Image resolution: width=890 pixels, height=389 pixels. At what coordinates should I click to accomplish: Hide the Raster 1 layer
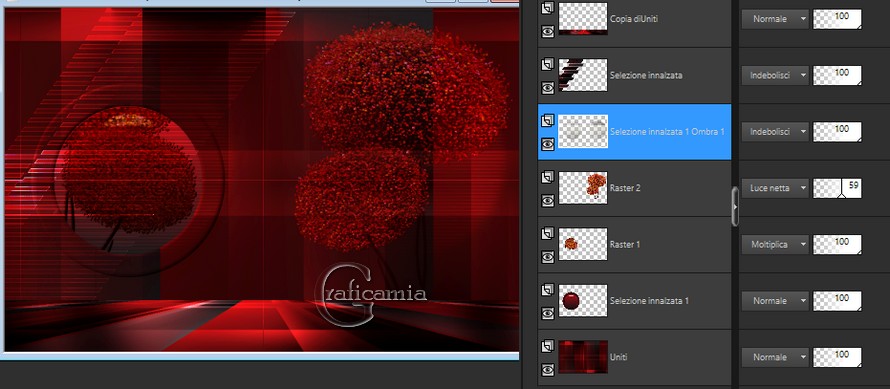point(547,257)
